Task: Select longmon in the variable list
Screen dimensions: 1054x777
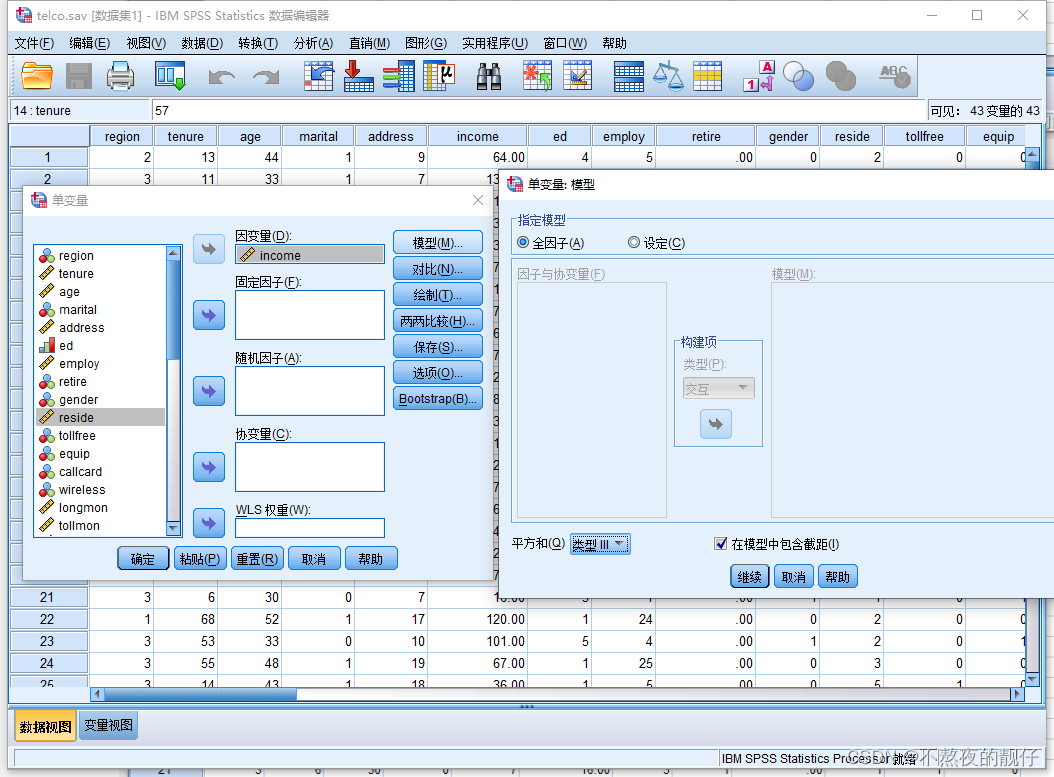Action: (x=100, y=507)
